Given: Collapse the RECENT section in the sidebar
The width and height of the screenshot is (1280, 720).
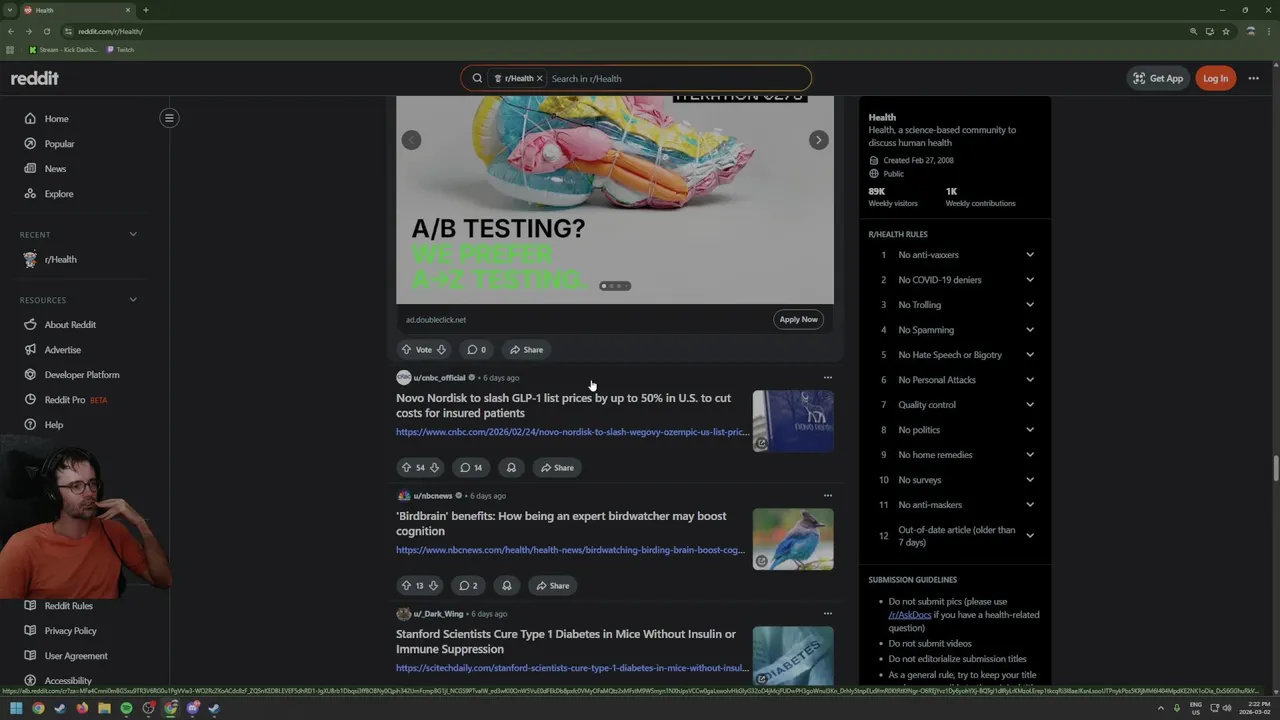Looking at the screenshot, I should [133, 234].
